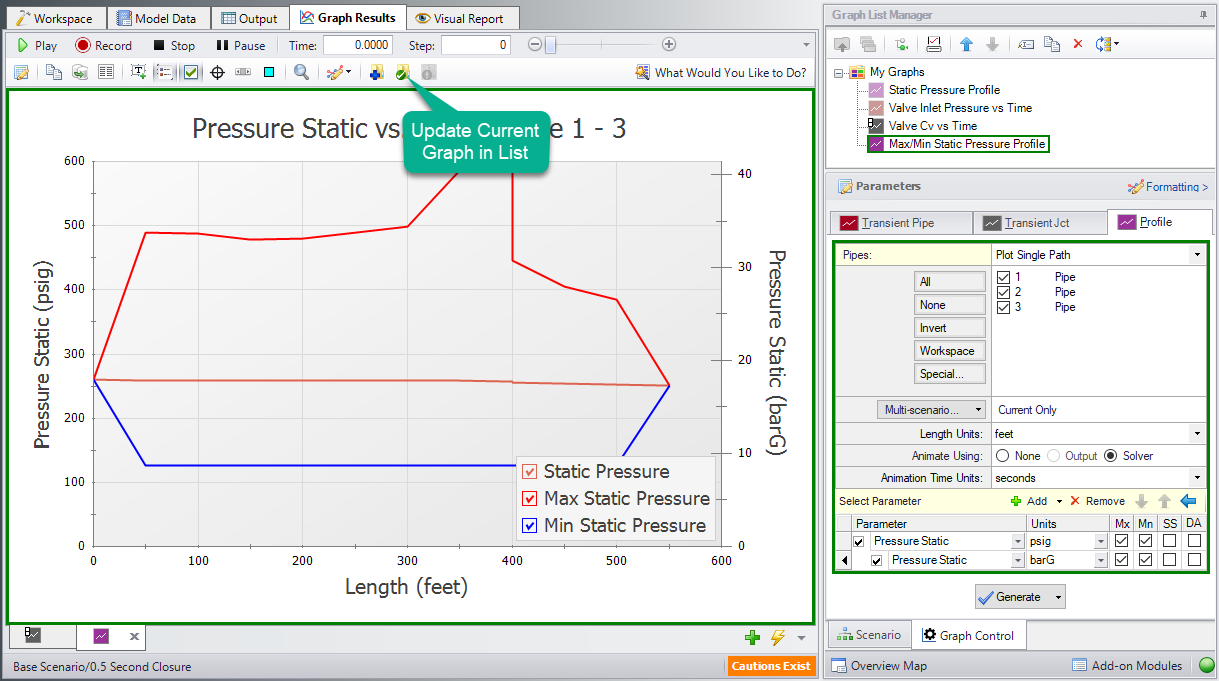Click the duplicate graph icon in Graph List Manager
Image resolution: width=1219 pixels, height=681 pixels.
click(x=1052, y=44)
